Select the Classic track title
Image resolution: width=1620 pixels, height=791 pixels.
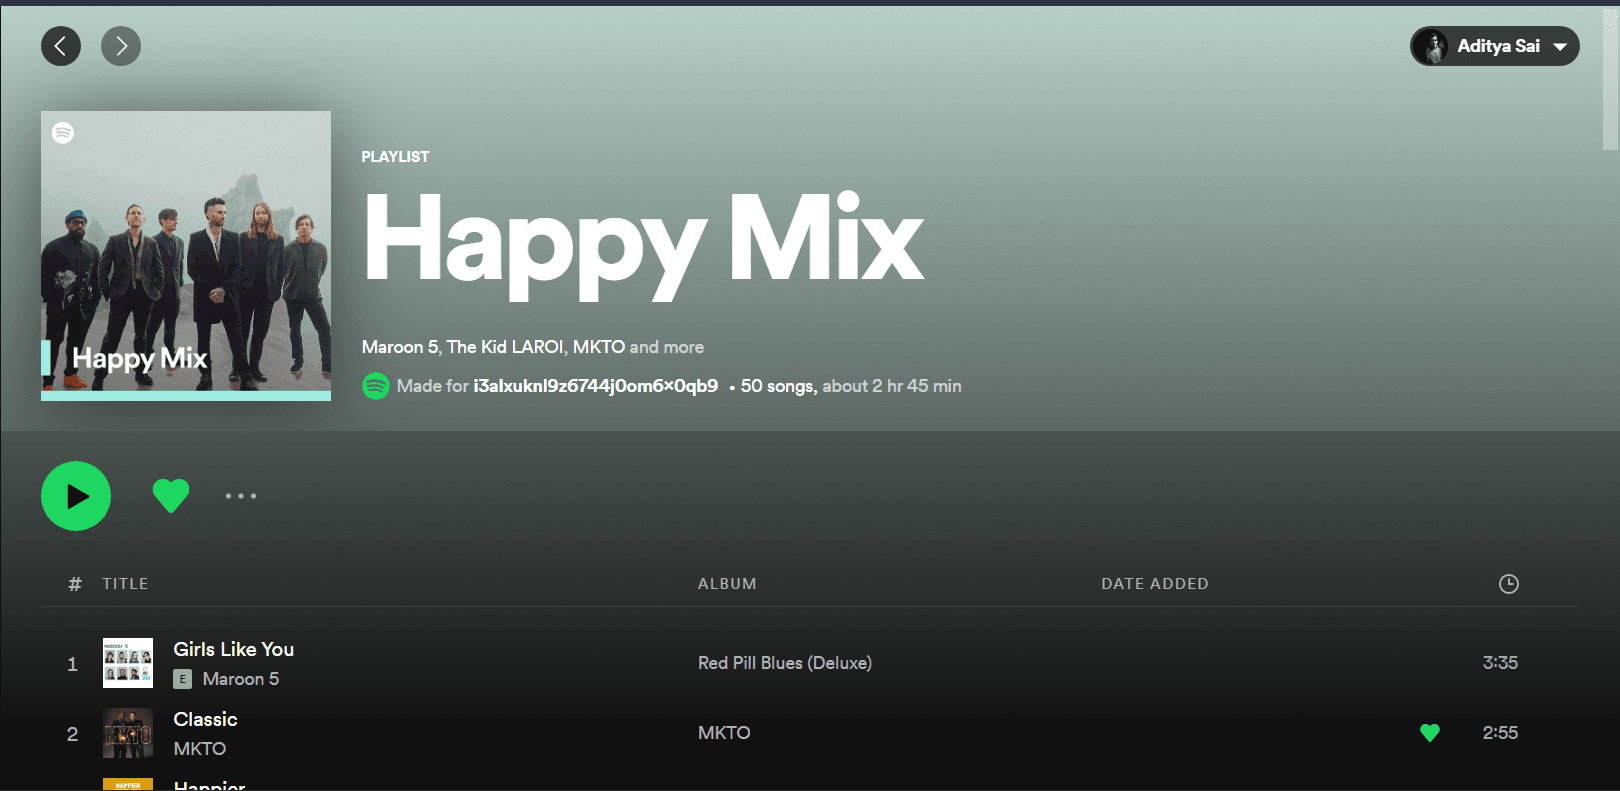[x=205, y=719]
